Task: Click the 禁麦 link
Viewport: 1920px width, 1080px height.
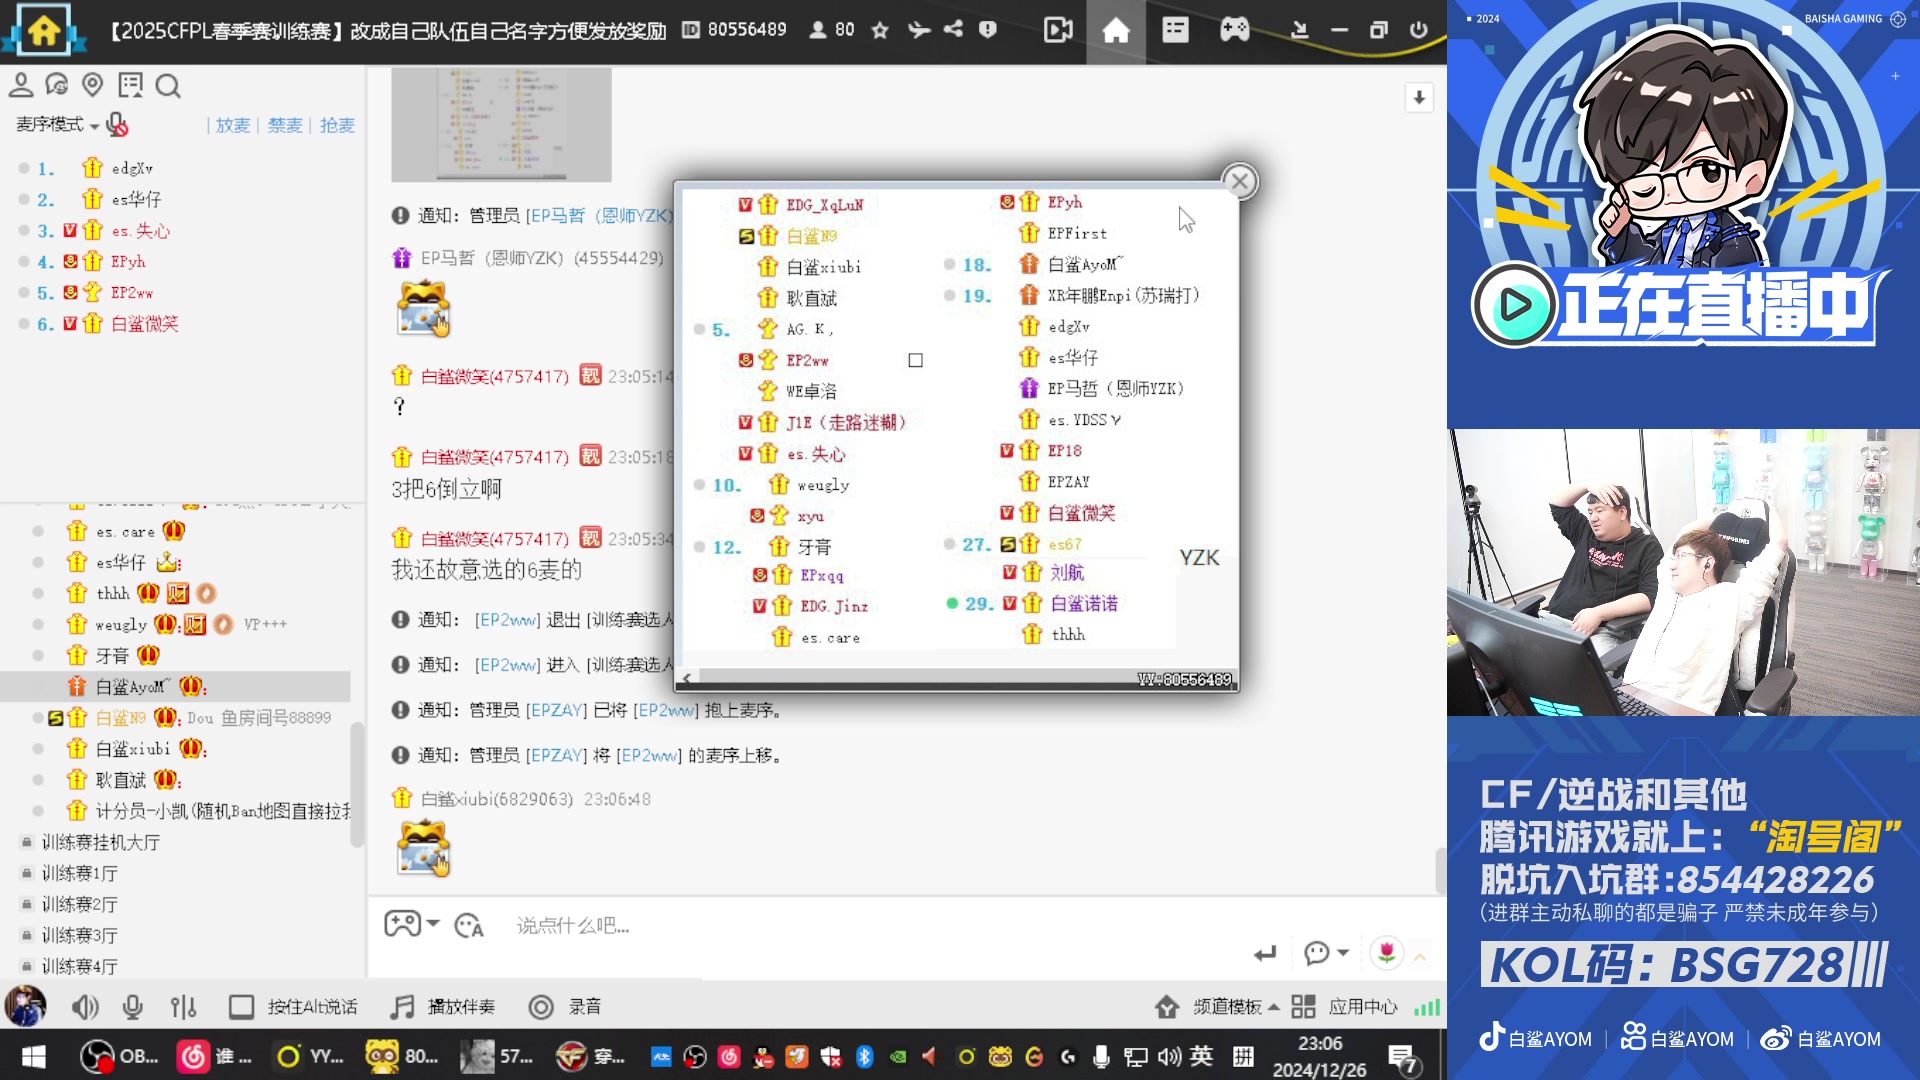Action: 285,126
